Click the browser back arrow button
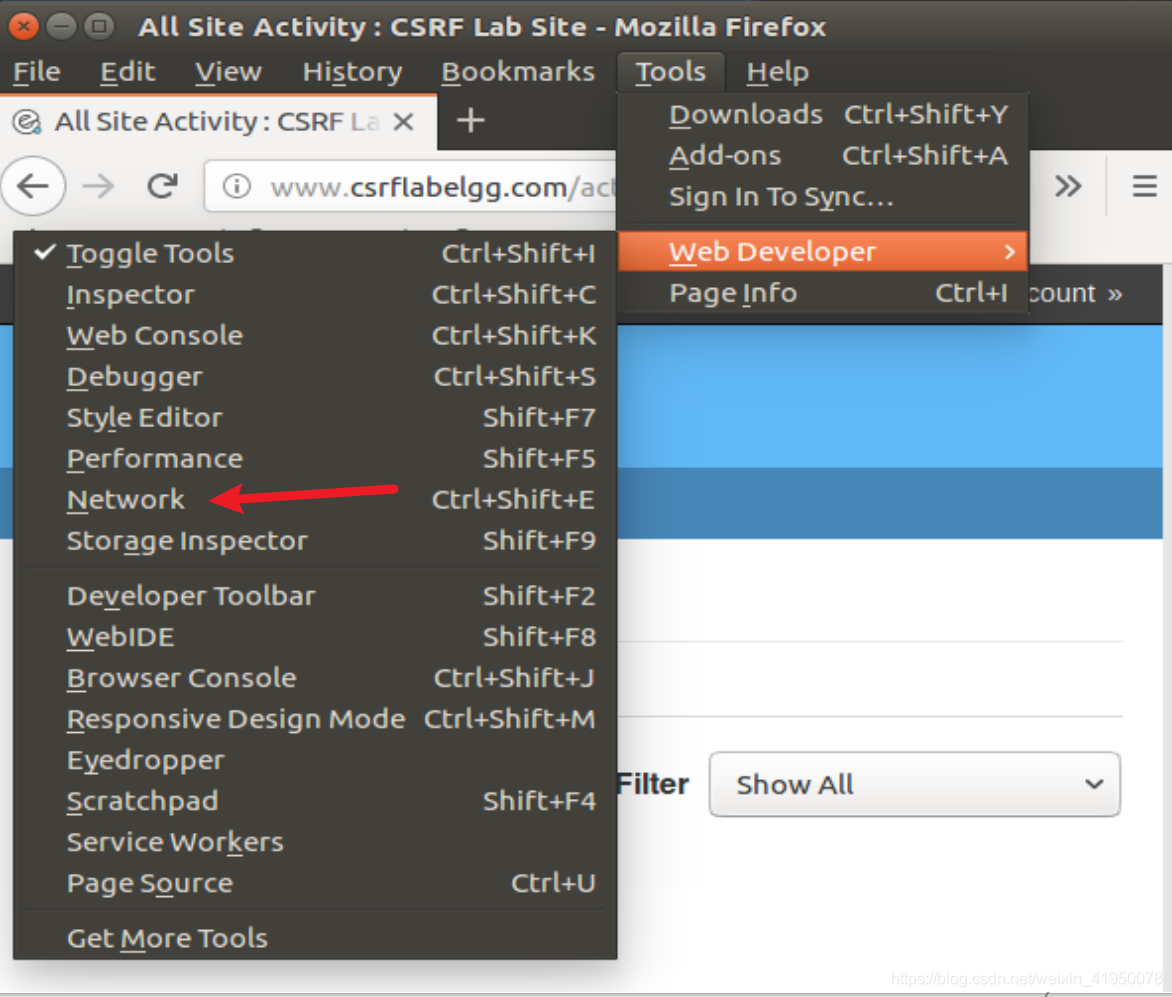The height and width of the screenshot is (997, 1172). point(34,186)
